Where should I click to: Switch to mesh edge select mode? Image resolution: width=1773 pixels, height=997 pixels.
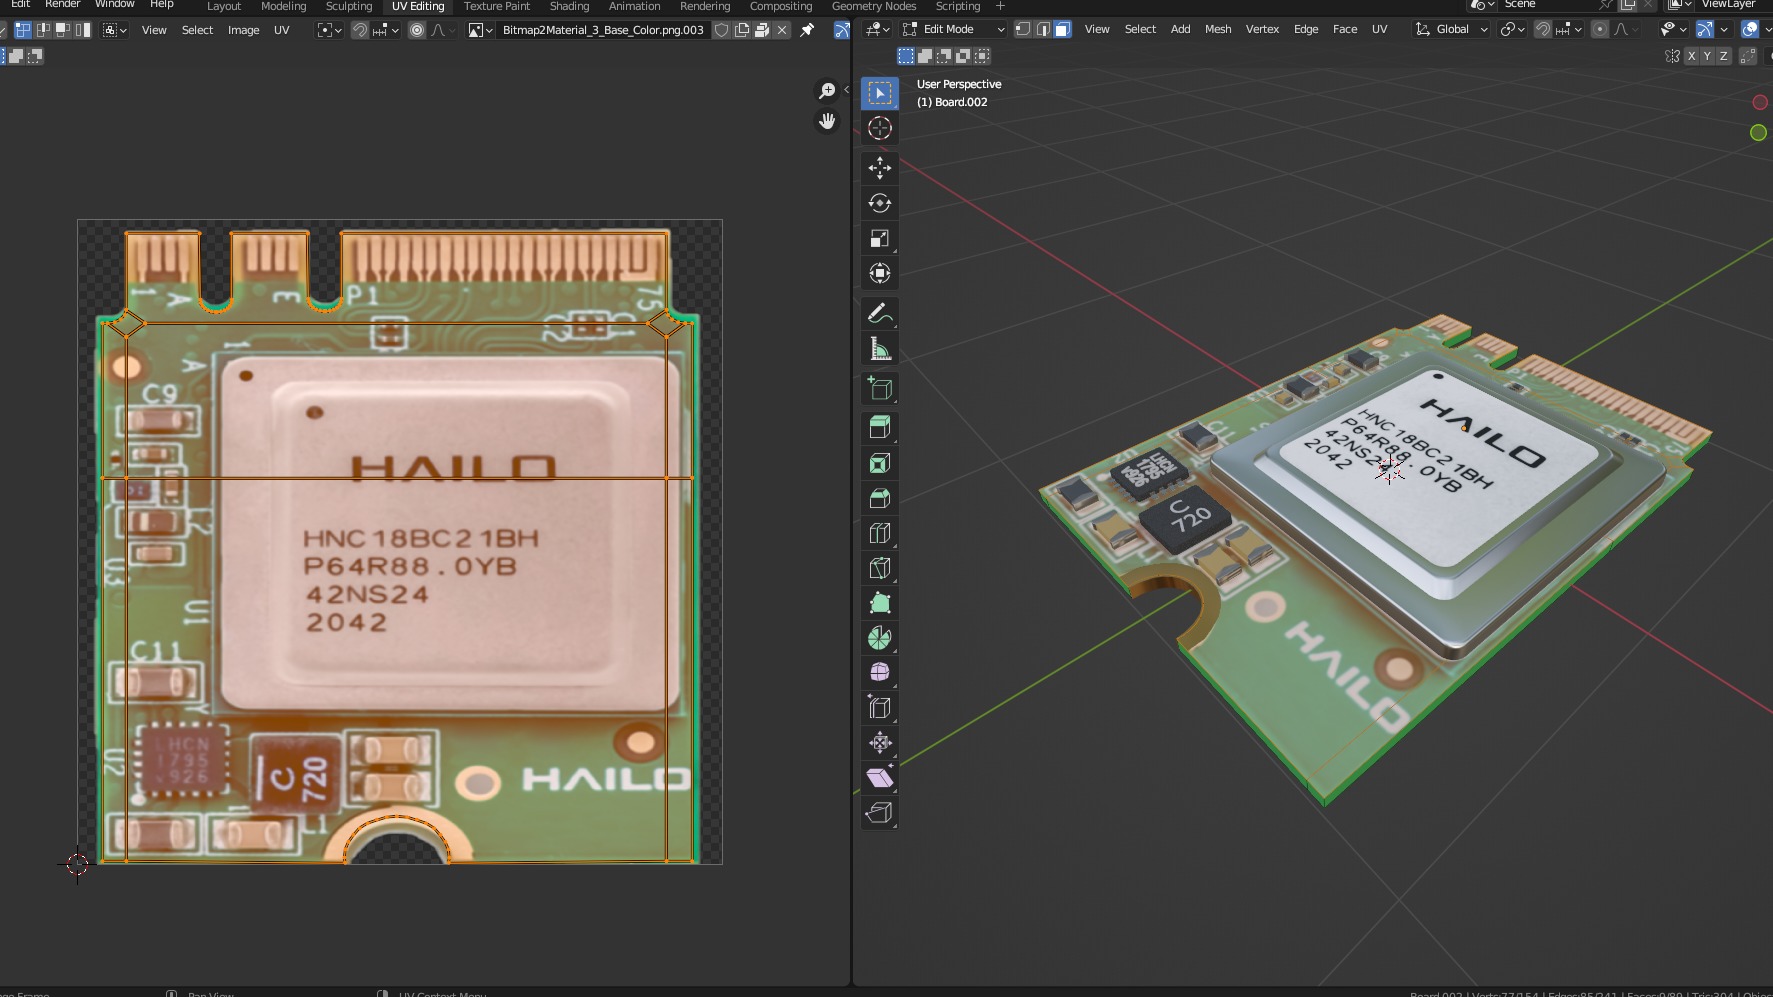1043,29
